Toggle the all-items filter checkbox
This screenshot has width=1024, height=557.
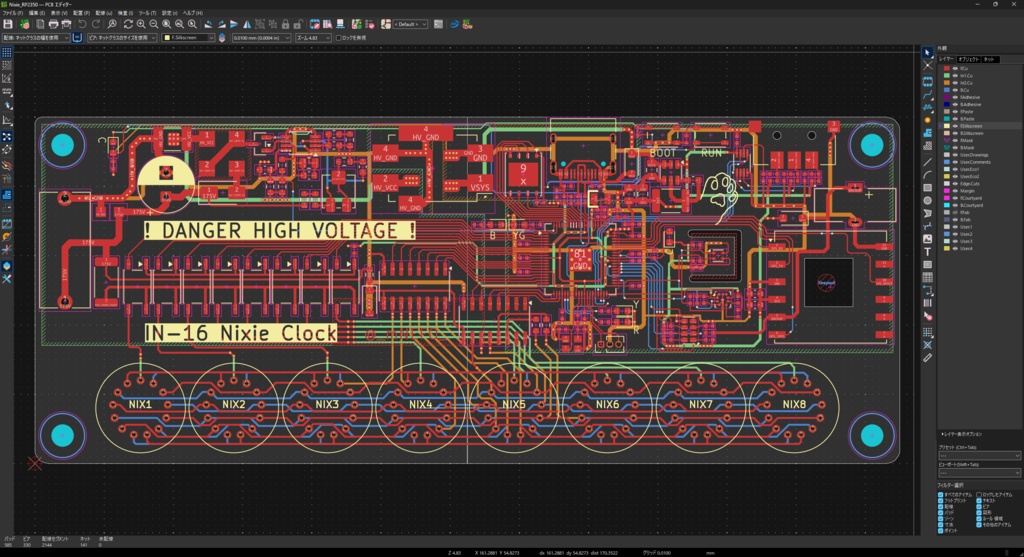tap(940, 495)
